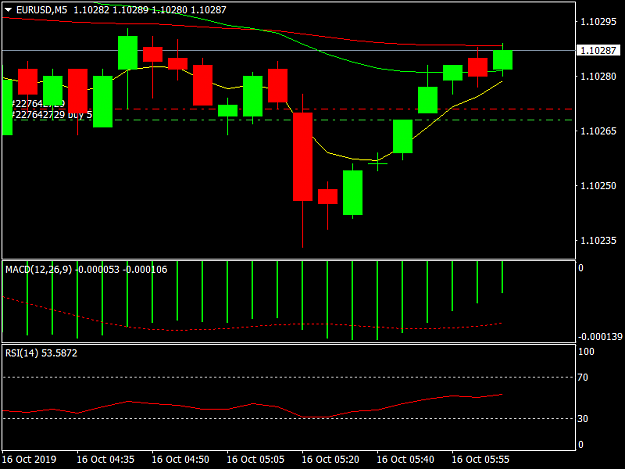Click the 16 Oct 05:55 time label
The width and height of the screenshot is (625, 469).
(480, 459)
